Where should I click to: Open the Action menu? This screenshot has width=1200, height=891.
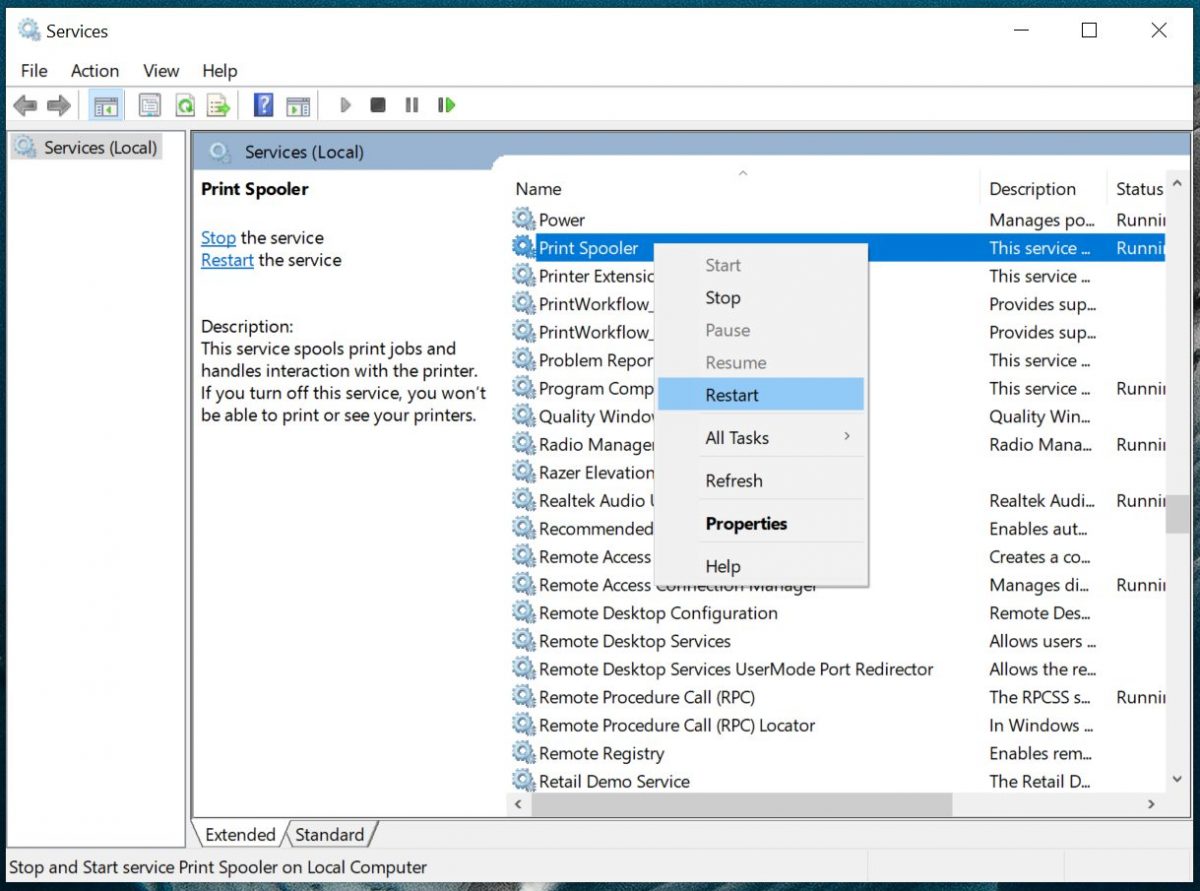tap(95, 71)
